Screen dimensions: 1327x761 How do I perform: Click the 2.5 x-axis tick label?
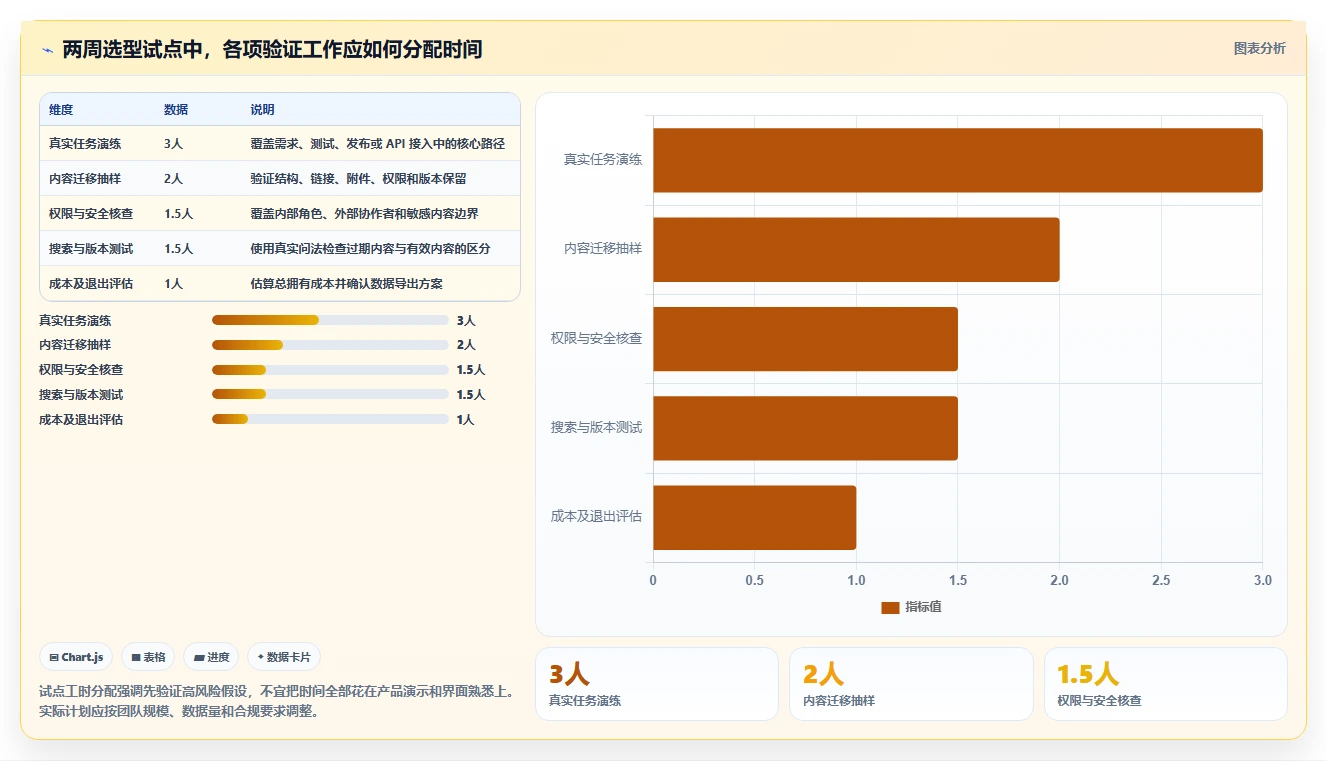coord(1161,580)
